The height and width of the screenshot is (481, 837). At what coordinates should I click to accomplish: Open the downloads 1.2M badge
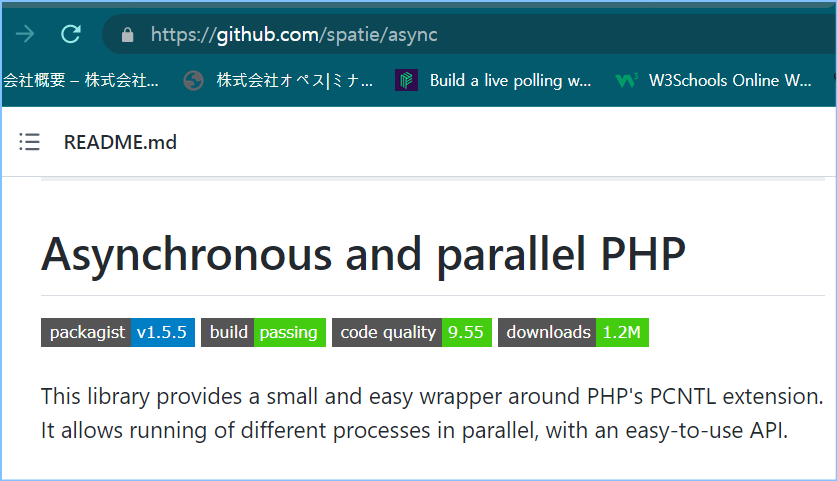click(x=573, y=332)
